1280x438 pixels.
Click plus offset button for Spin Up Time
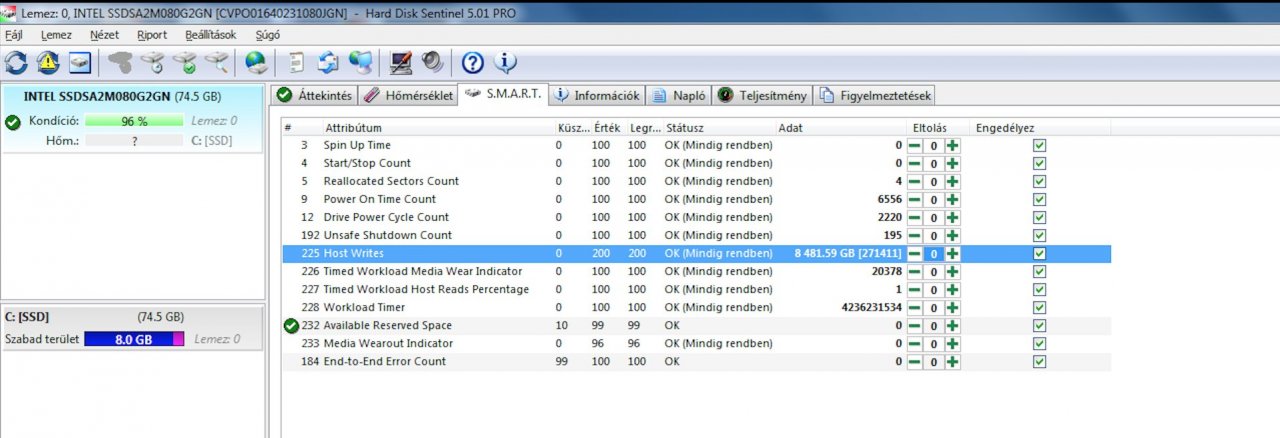pos(952,145)
